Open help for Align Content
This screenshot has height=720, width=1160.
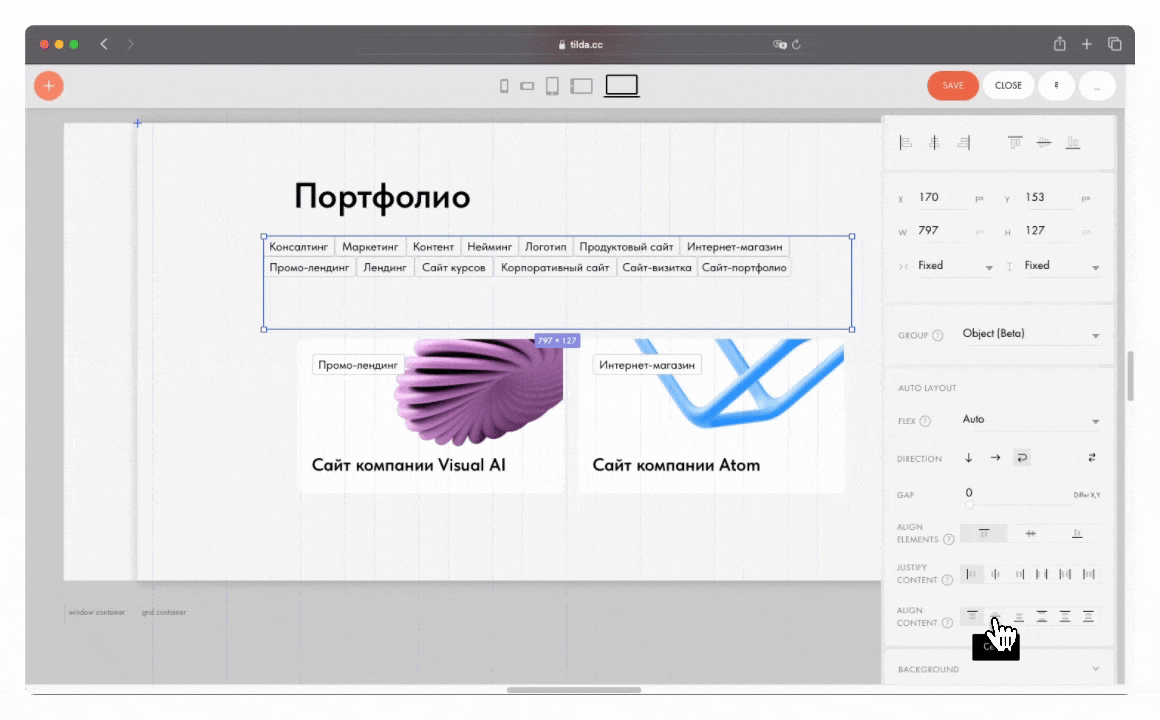pos(947,623)
